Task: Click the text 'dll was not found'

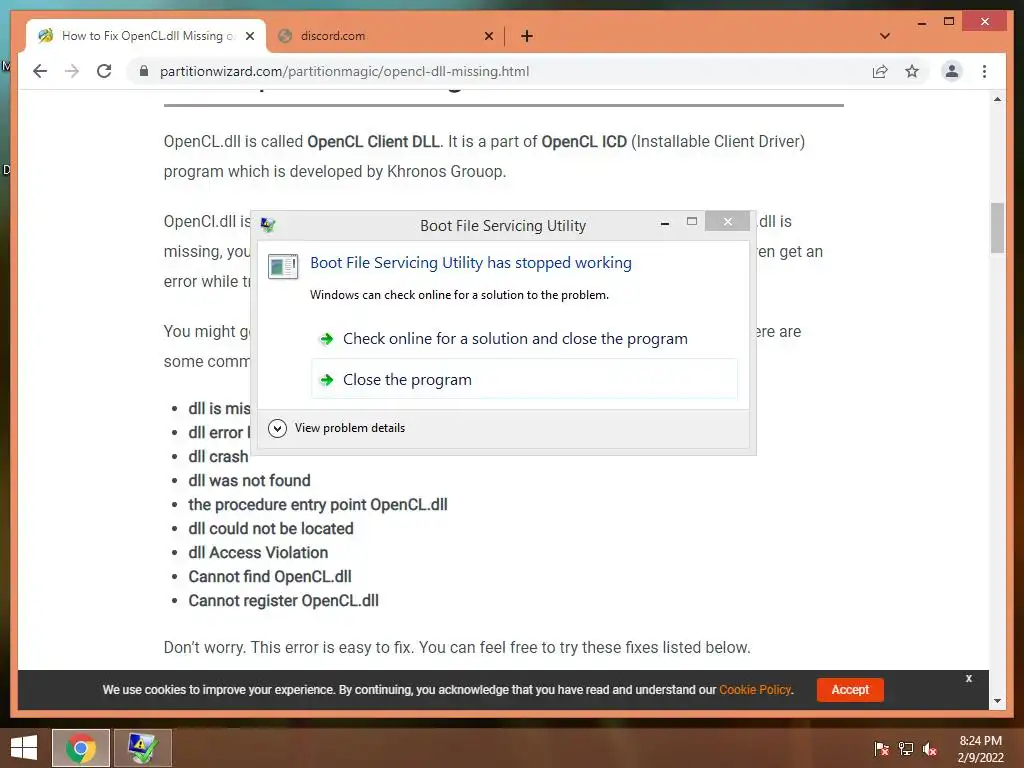Action: coord(249,481)
